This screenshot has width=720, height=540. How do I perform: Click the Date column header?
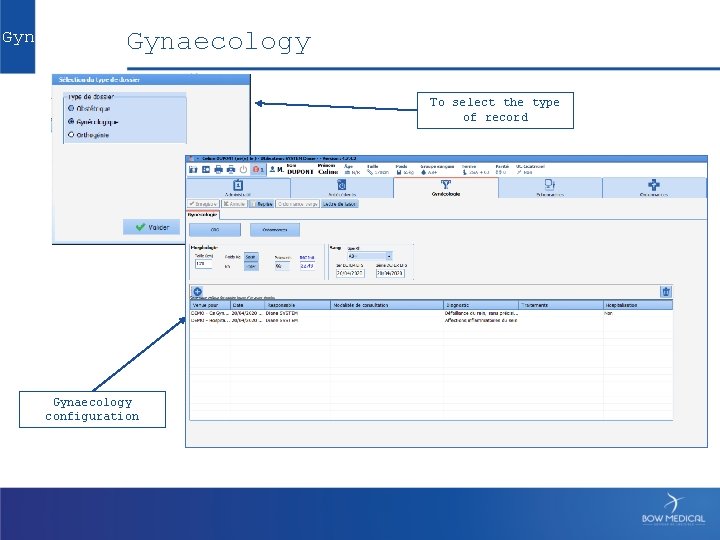tap(248, 305)
